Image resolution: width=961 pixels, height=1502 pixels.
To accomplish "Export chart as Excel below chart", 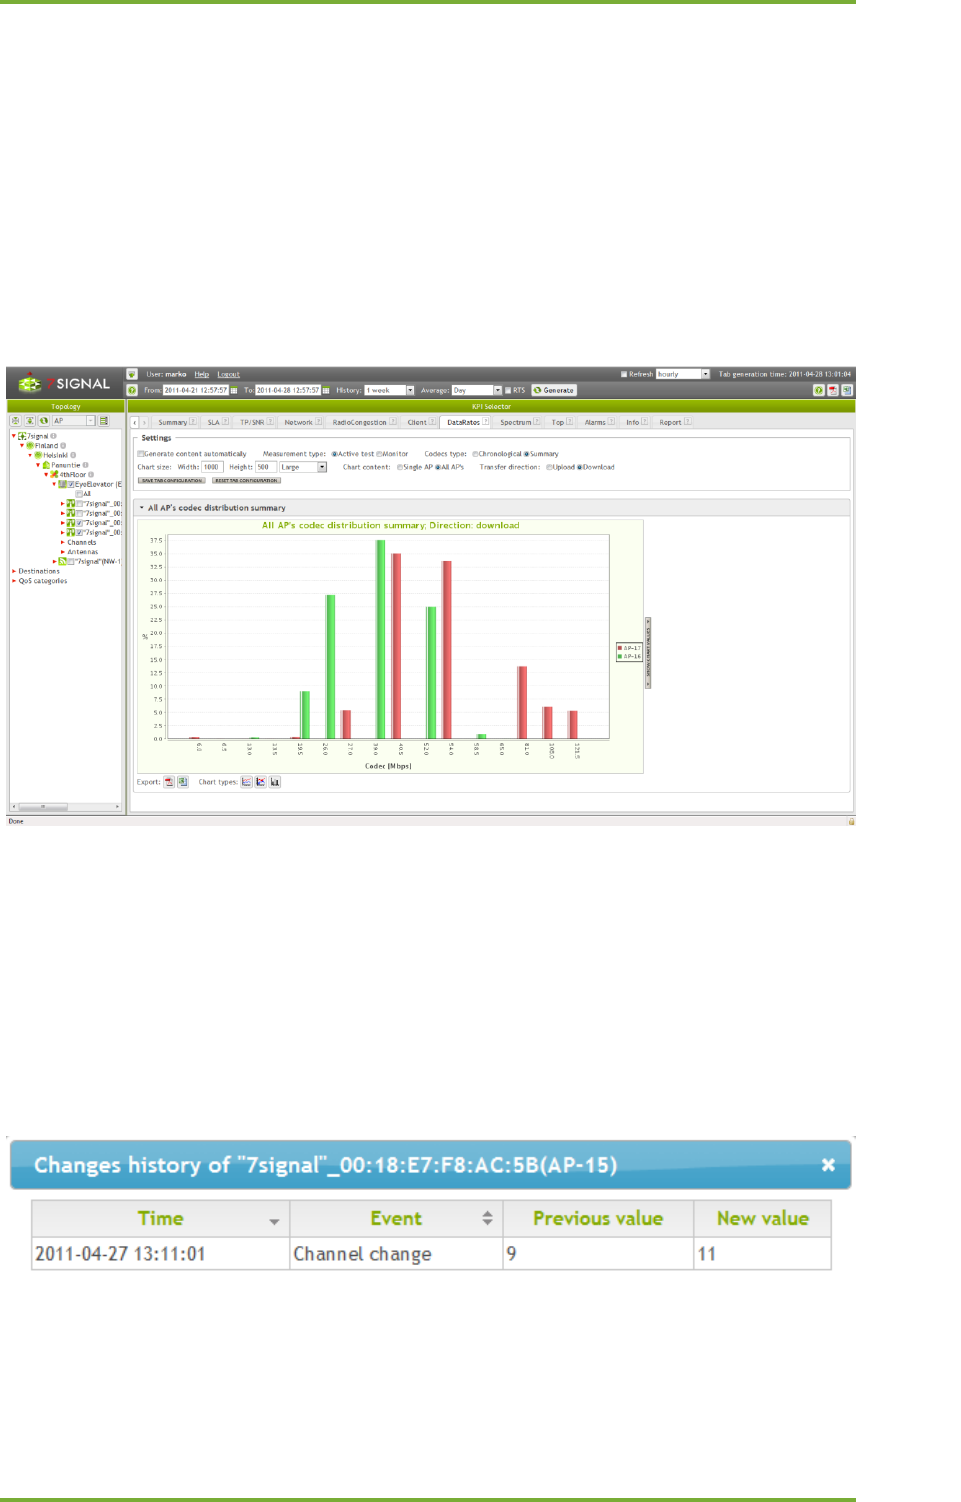I will (183, 782).
